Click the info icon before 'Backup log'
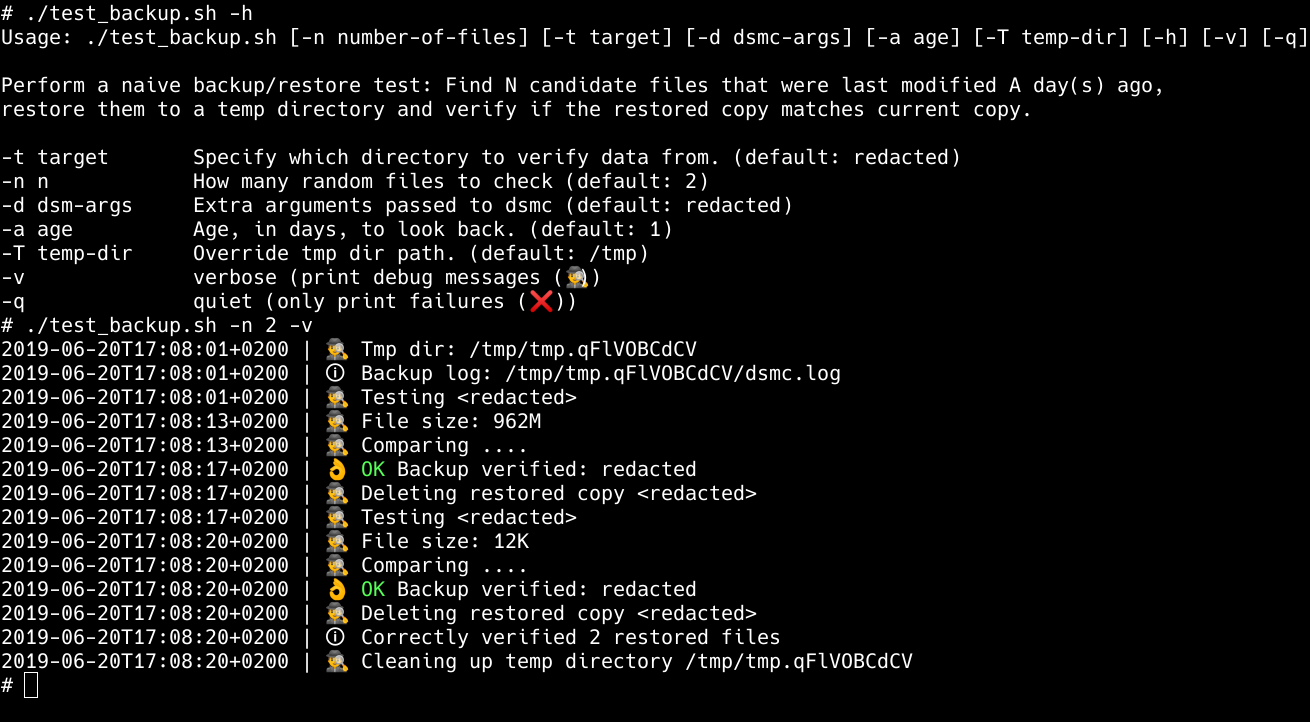The image size is (1310, 722). point(337,373)
